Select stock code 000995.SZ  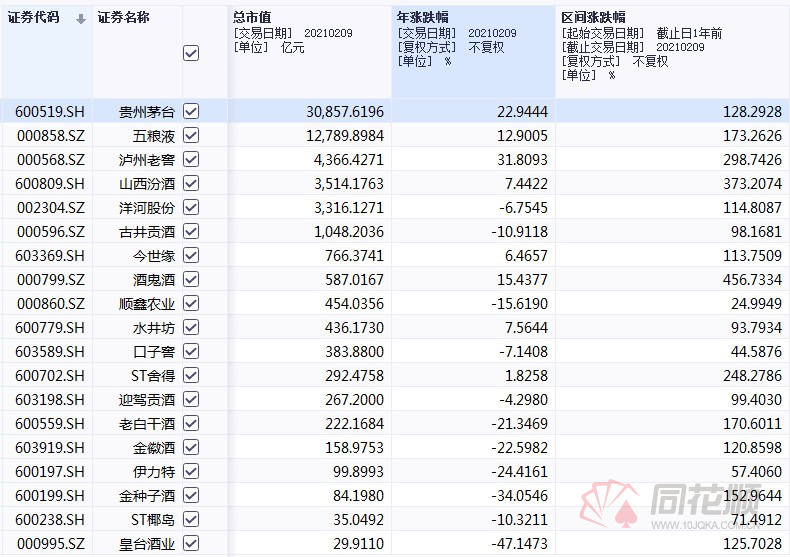tap(51, 544)
